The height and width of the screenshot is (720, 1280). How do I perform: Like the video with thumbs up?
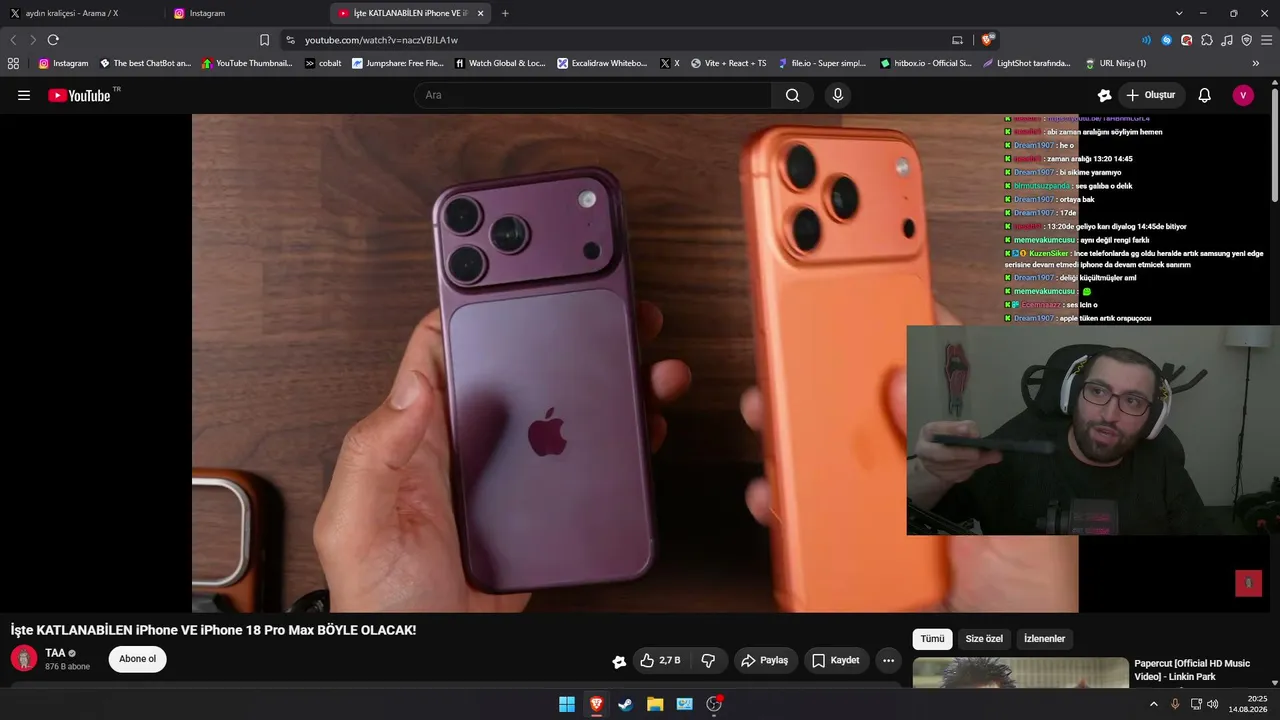click(660, 660)
